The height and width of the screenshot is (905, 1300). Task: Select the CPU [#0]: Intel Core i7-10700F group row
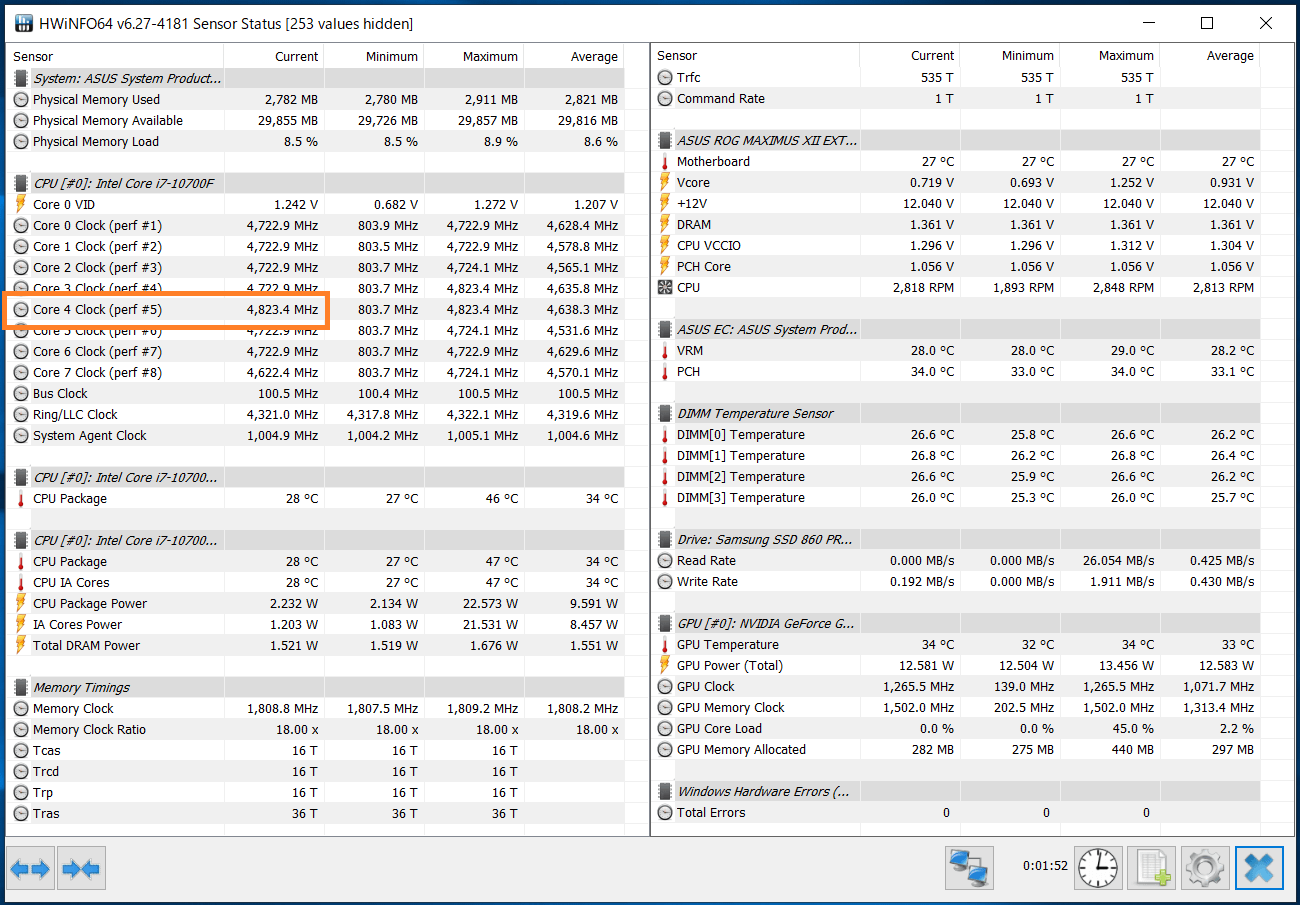(x=316, y=183)
